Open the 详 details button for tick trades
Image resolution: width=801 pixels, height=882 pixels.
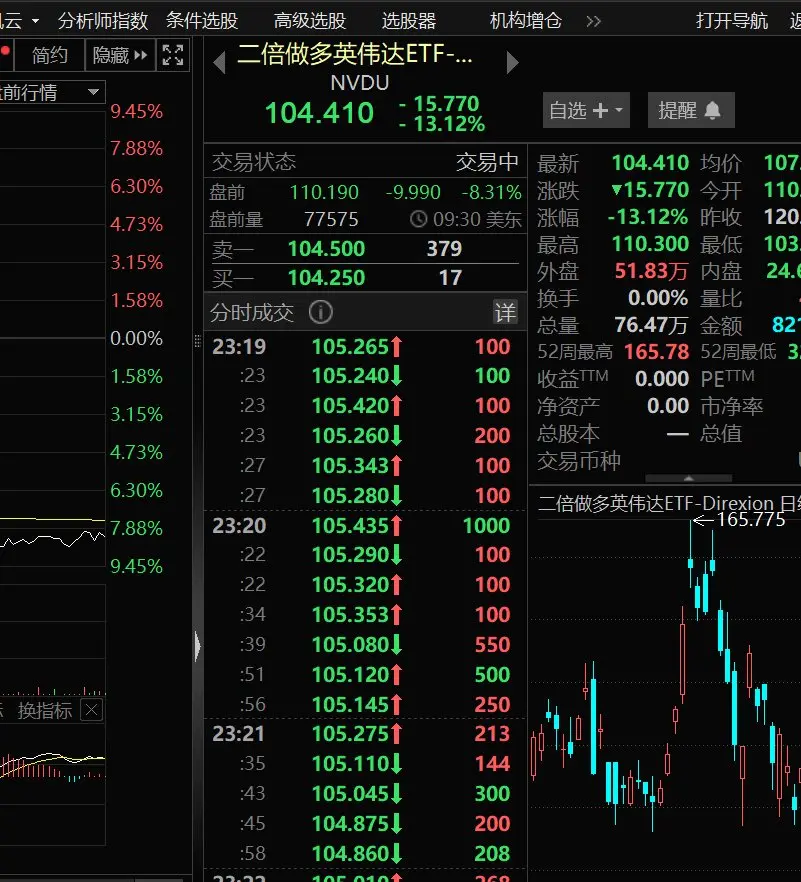coord(505,312)
